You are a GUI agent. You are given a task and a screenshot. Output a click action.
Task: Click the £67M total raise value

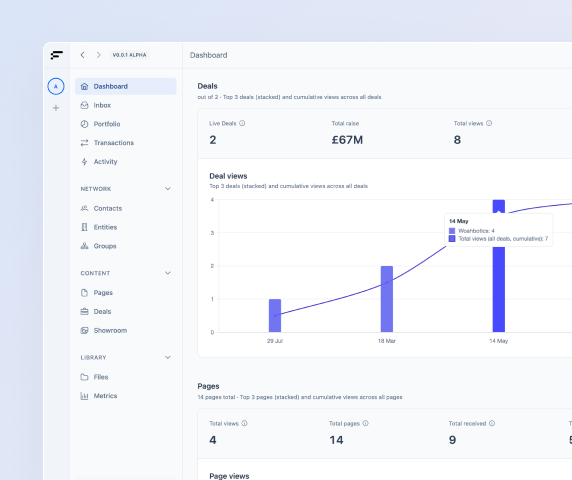tap(347, 140)
